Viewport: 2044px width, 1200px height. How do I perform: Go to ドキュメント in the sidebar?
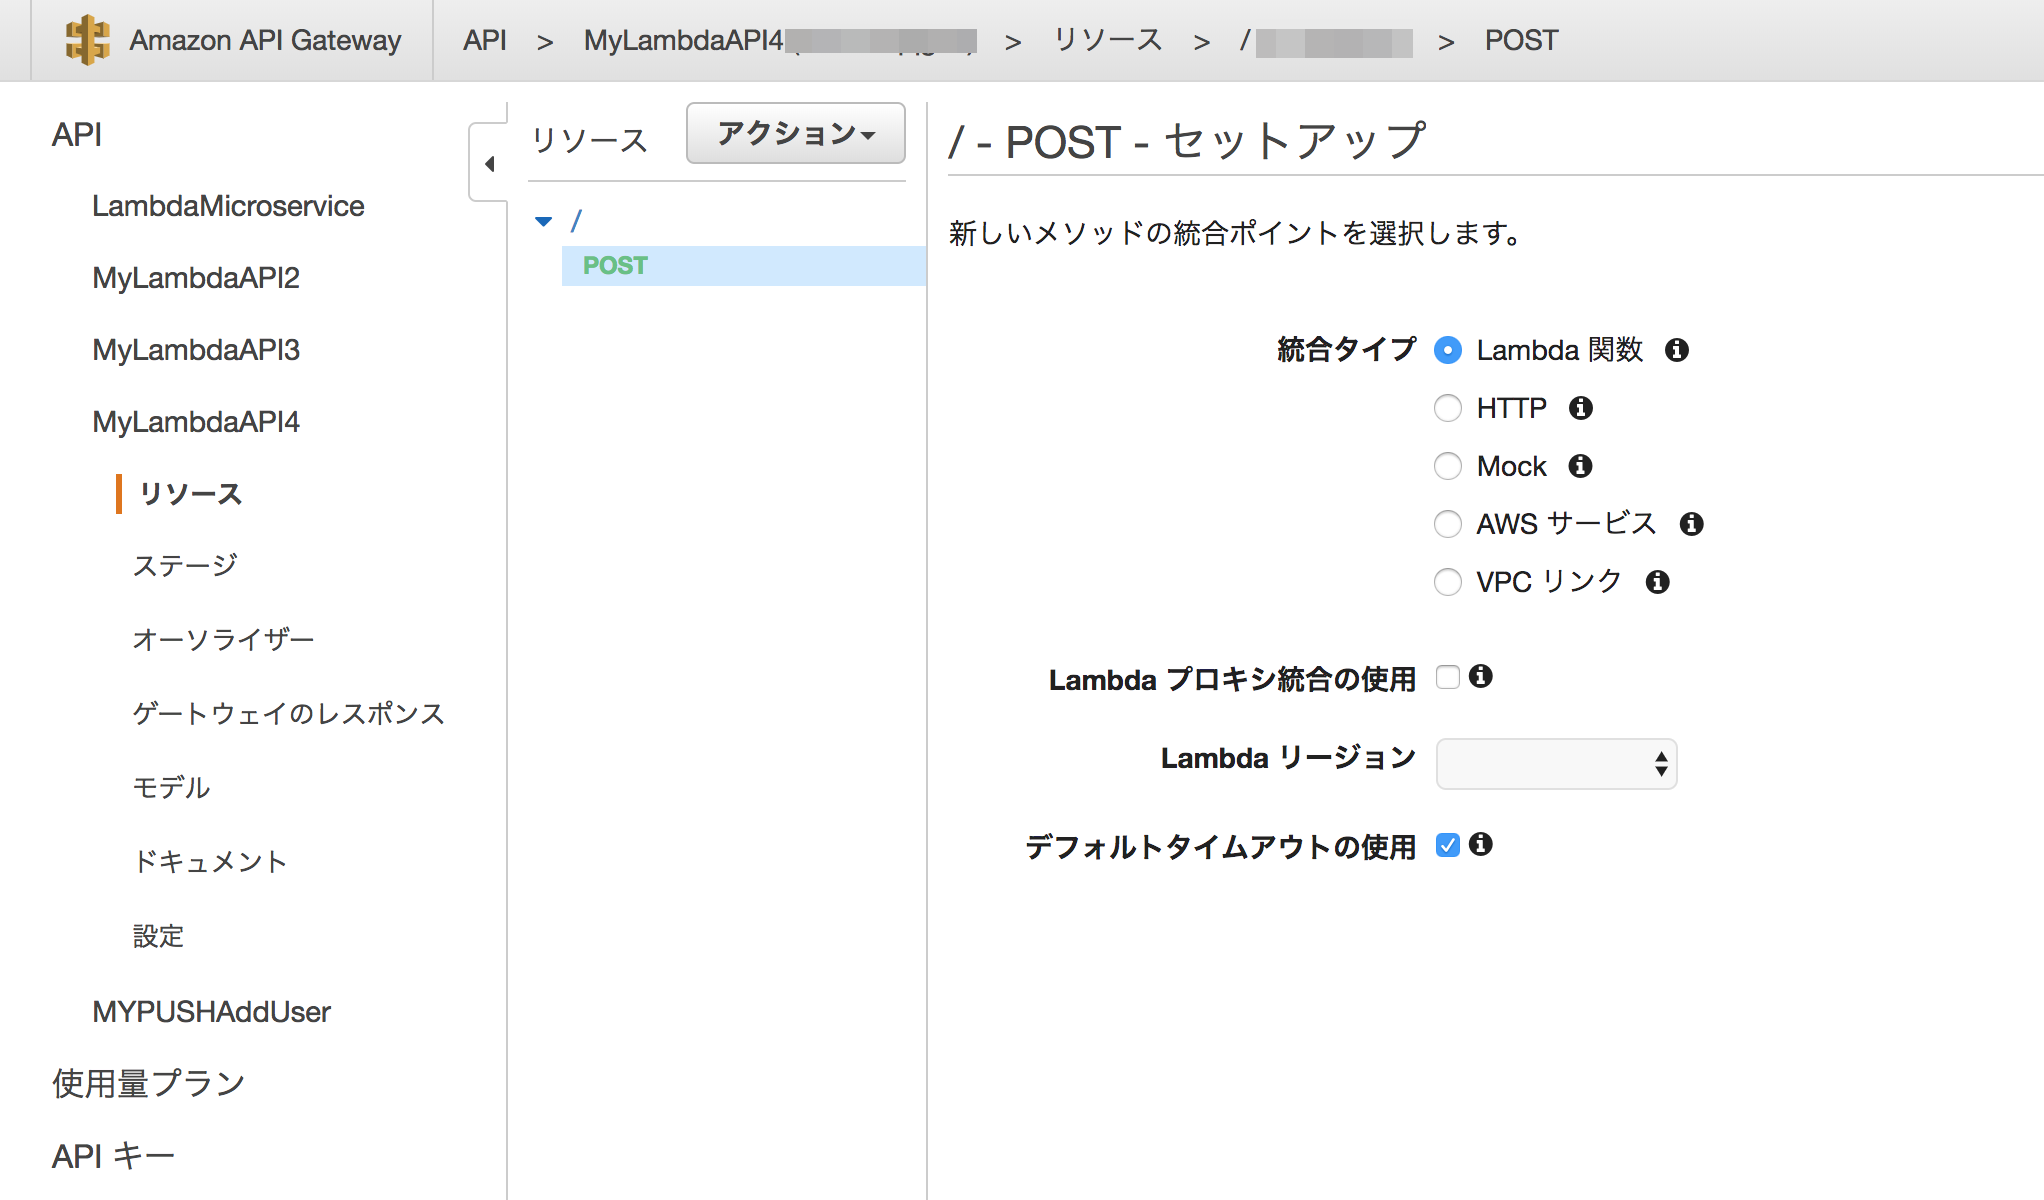pos(210,862)
